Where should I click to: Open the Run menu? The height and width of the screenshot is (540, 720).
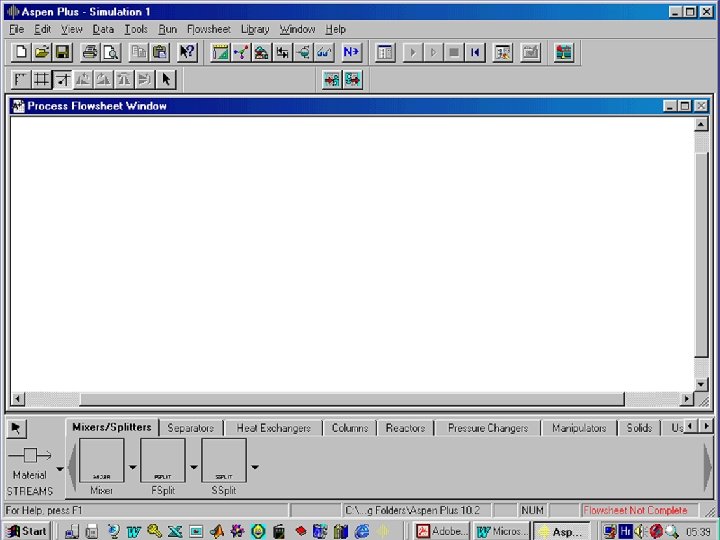(168, 29)
